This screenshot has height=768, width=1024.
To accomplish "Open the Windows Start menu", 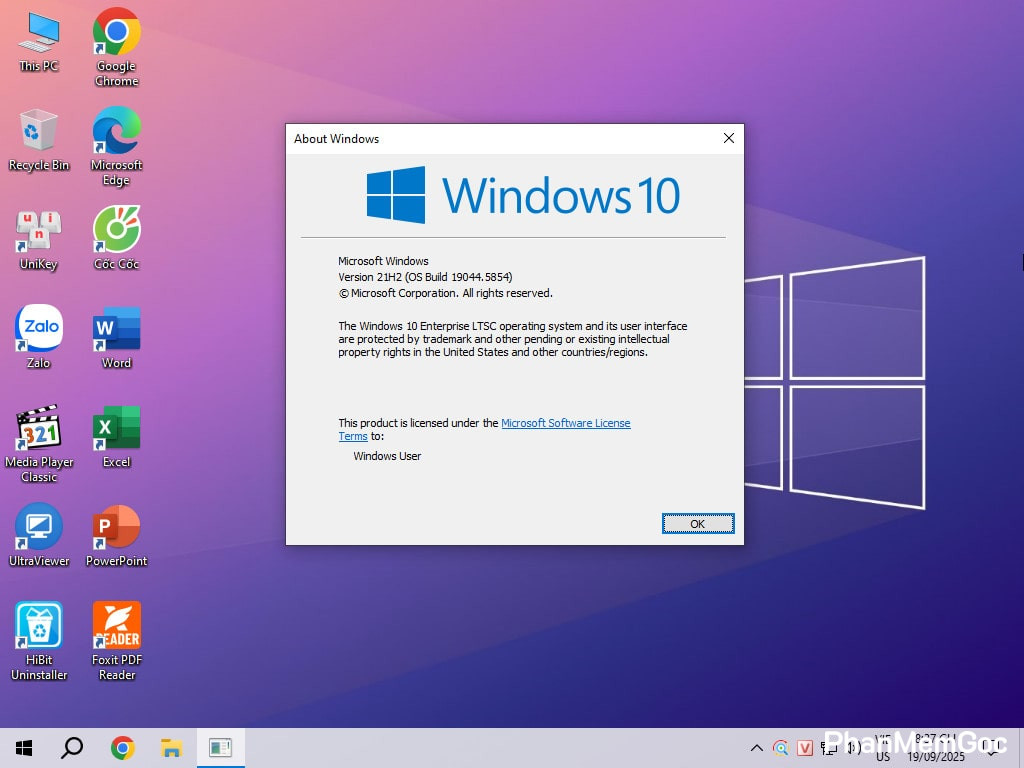I will (x=24, y=748).
